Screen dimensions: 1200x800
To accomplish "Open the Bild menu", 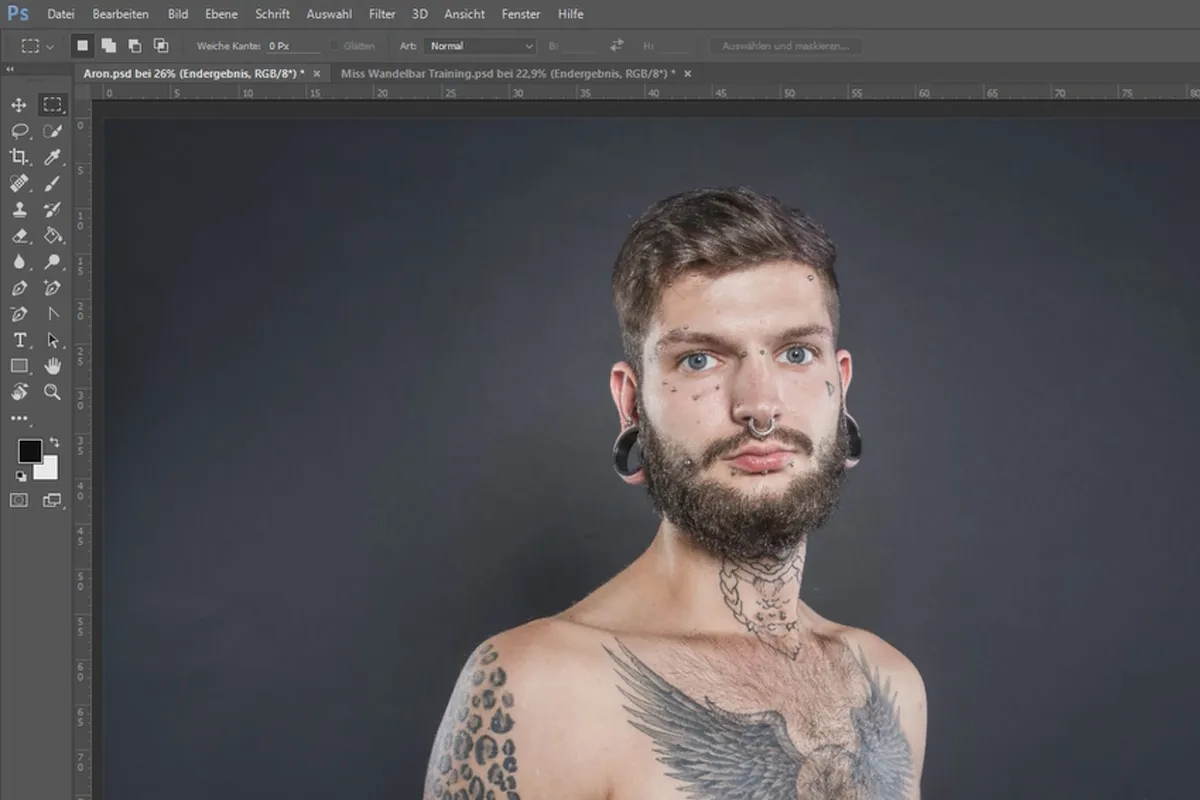I will pyautogui.click(x=178, y=14).
